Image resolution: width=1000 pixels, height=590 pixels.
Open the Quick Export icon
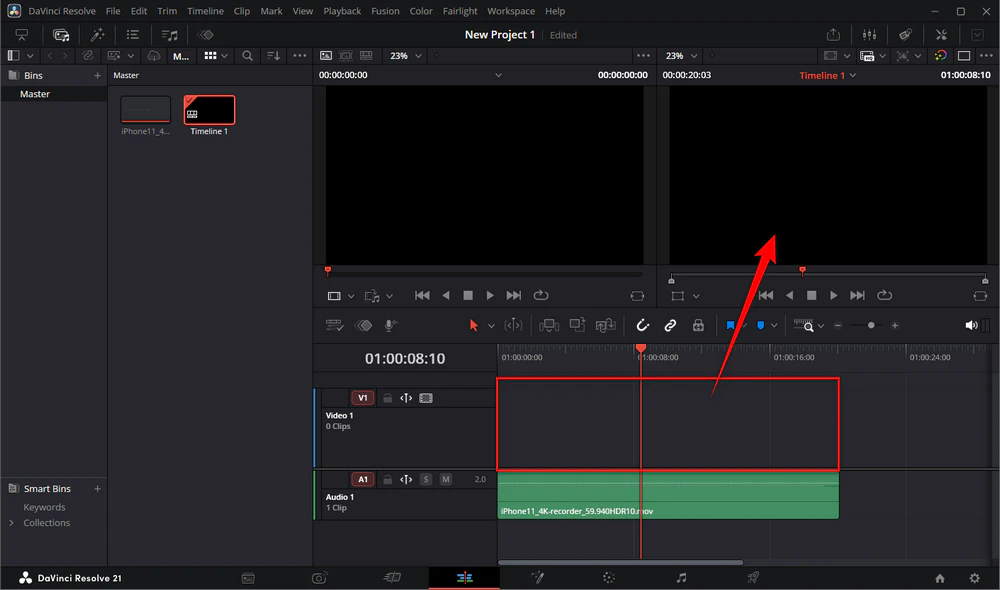pos(833,35)
